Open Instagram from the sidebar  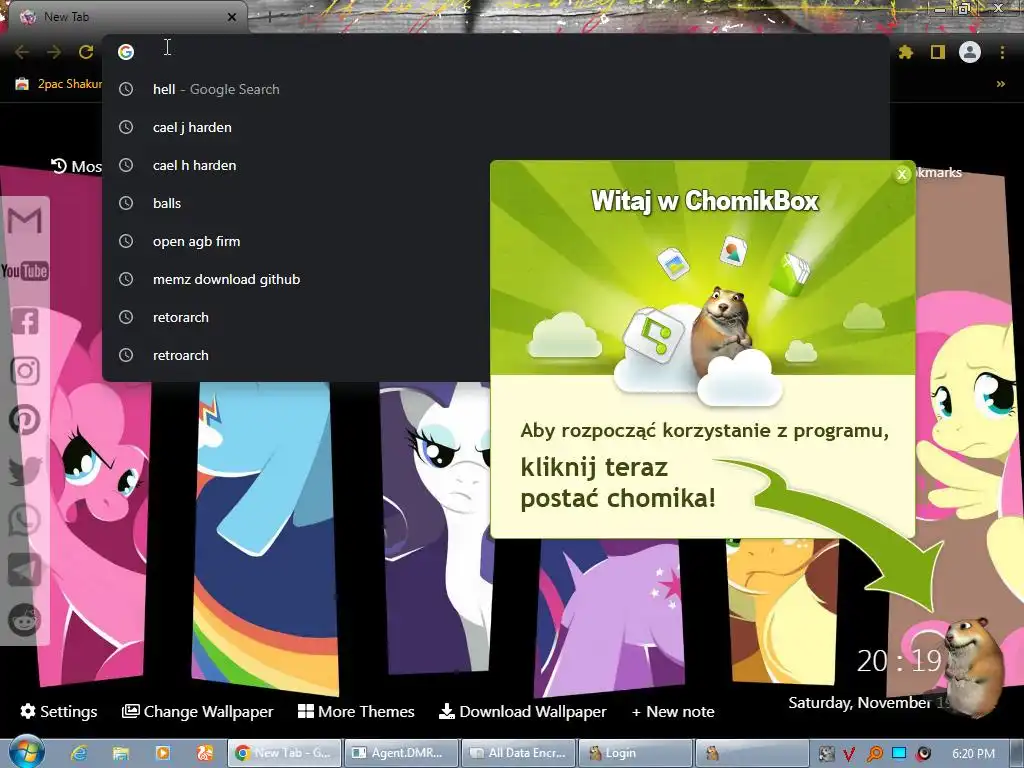pos(25,371)
